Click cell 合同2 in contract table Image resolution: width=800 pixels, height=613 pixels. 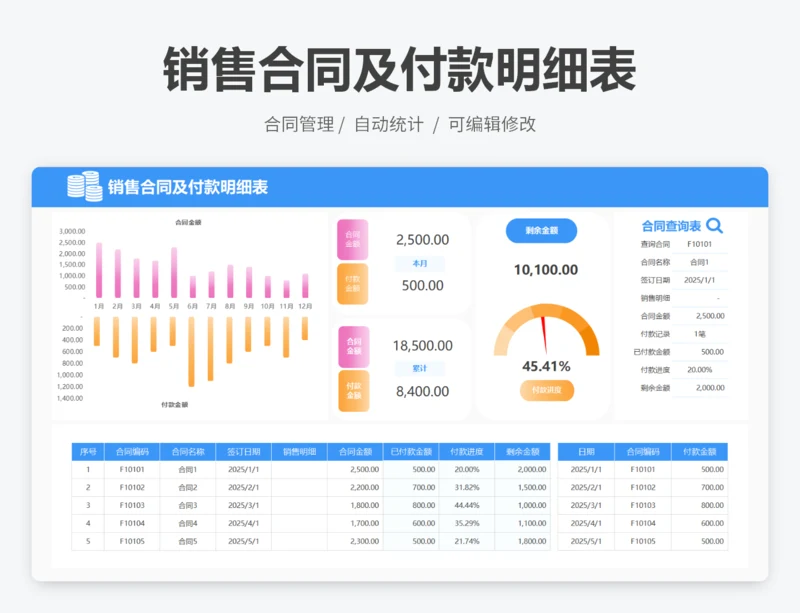[188, 487]
